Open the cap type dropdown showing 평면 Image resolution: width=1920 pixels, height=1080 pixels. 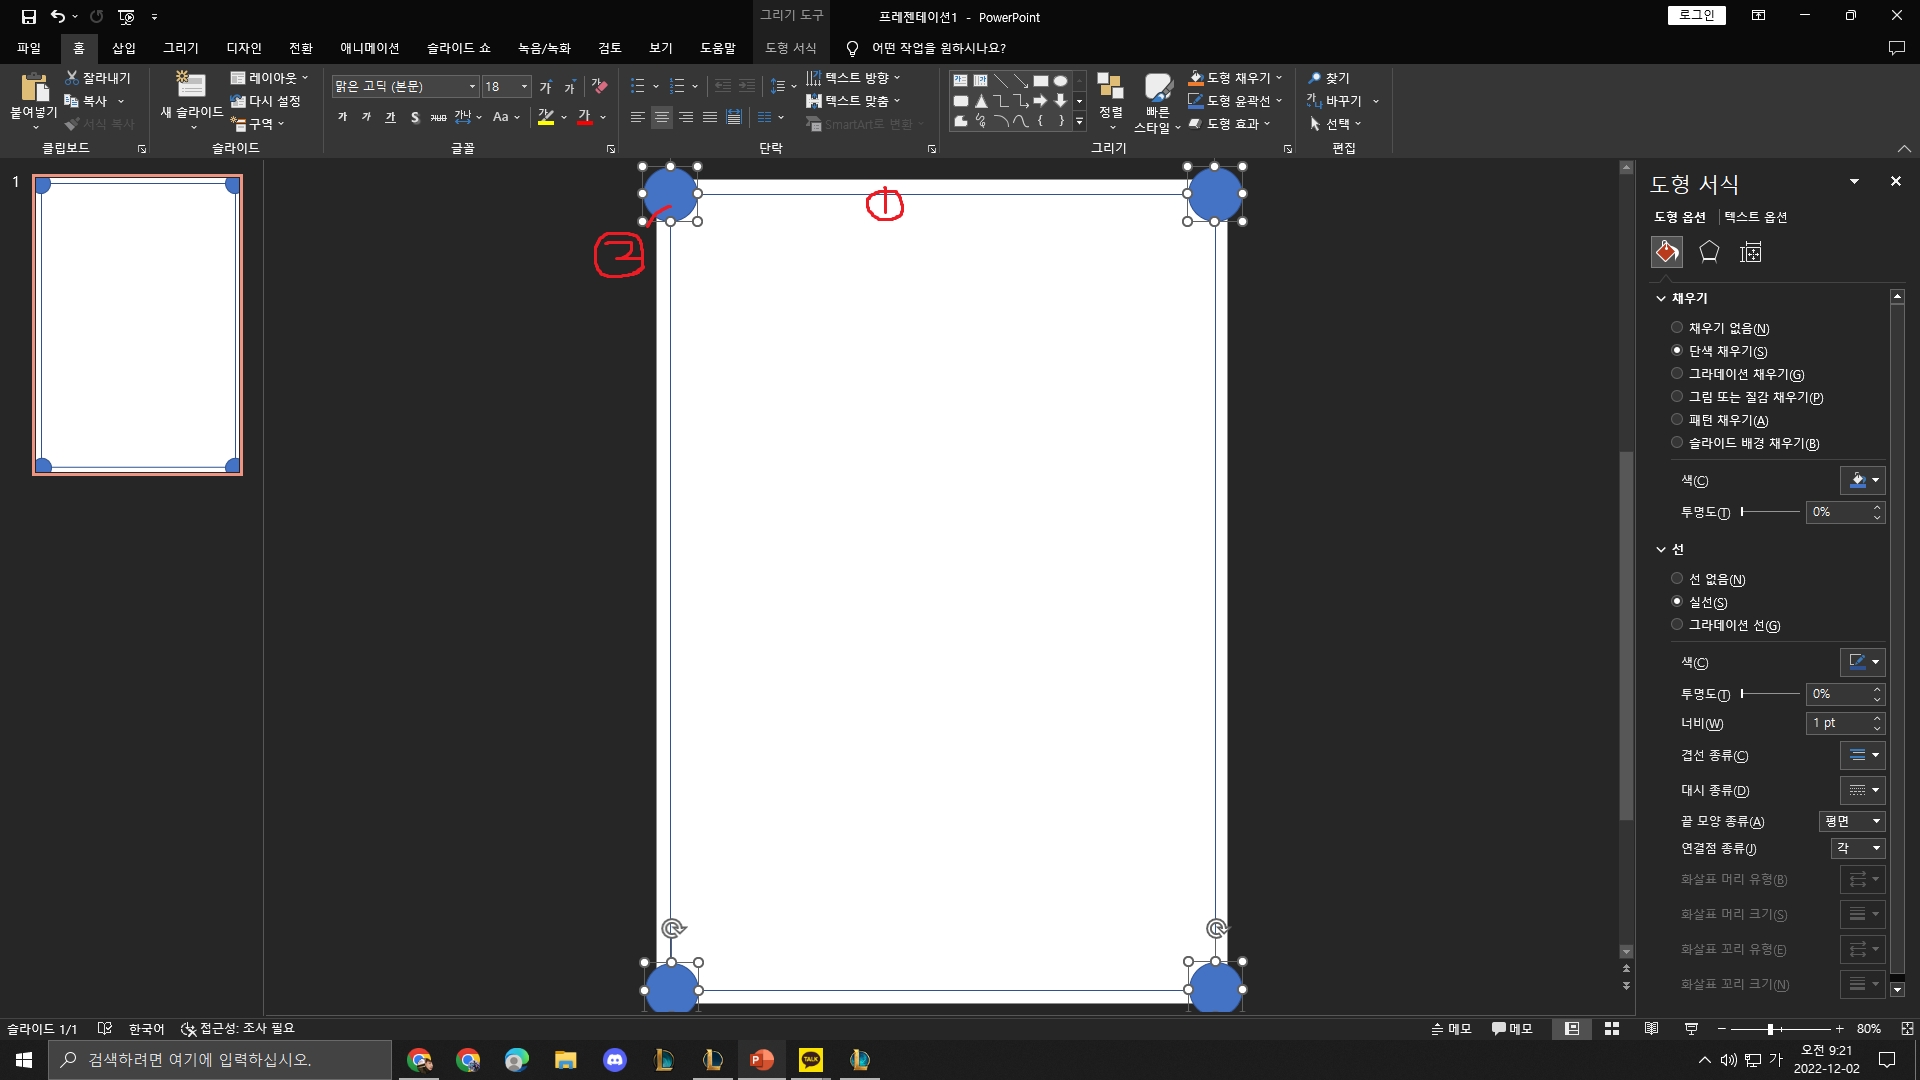(x=1852, y=821)
